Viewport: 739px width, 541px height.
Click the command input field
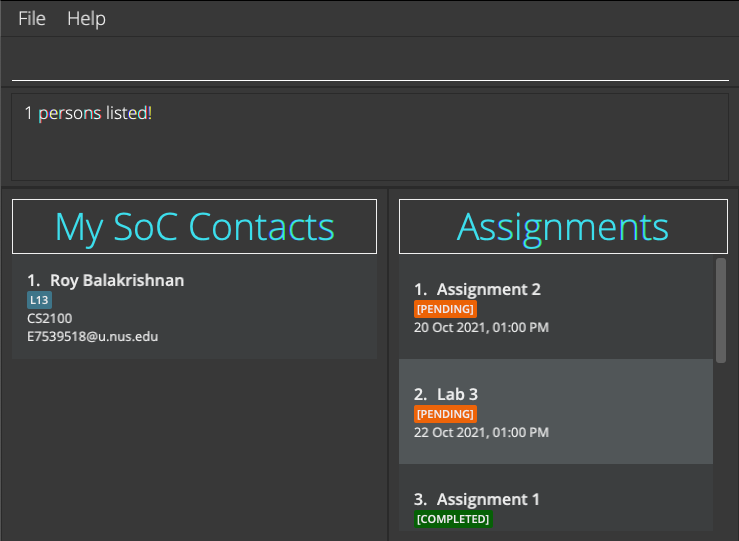[370, 64]
